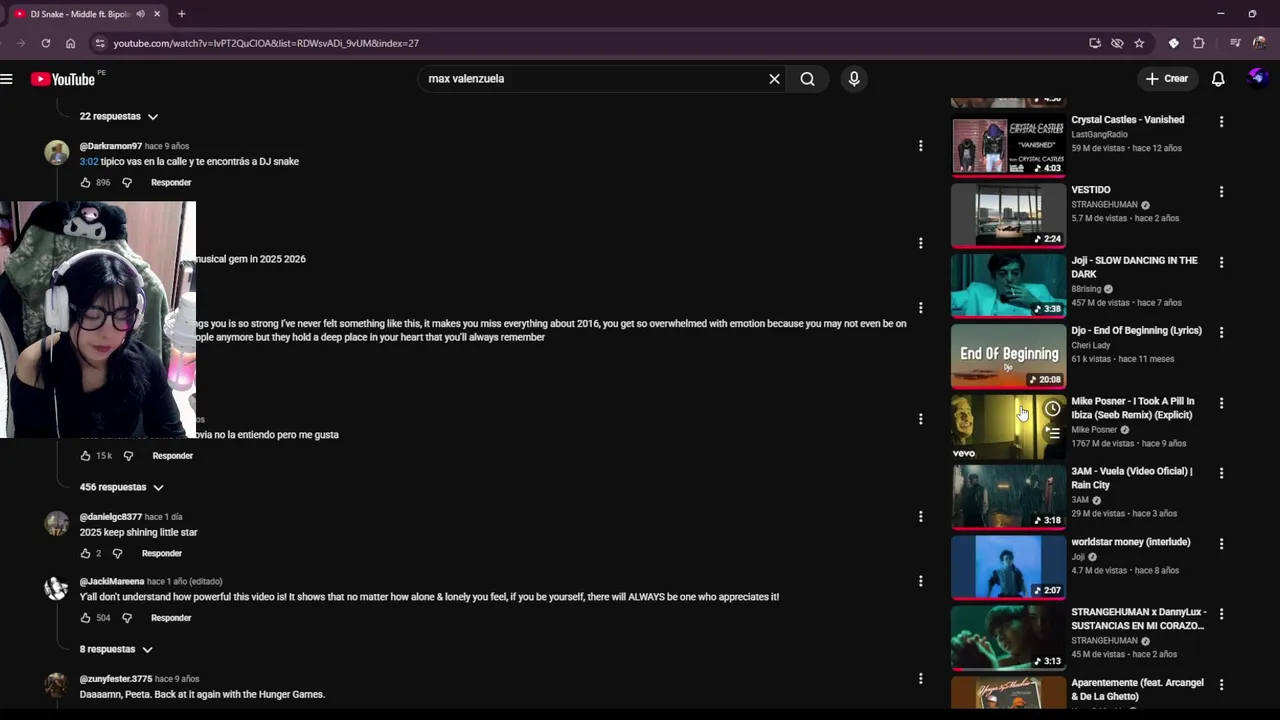Open JackiMareena profile avatar
The image size is (1280, 720).
click(x=57, y=588)
